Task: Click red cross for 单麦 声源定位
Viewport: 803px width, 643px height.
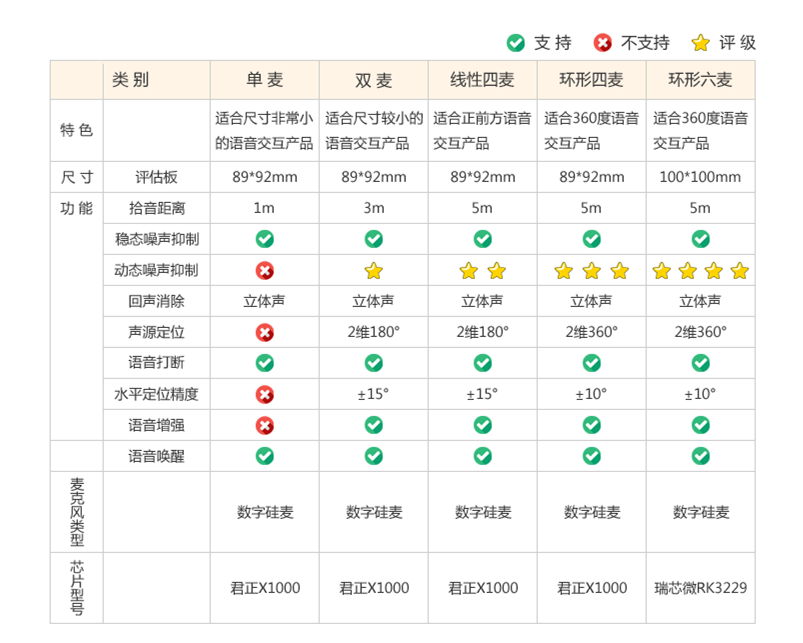Action: click(264, 332)
